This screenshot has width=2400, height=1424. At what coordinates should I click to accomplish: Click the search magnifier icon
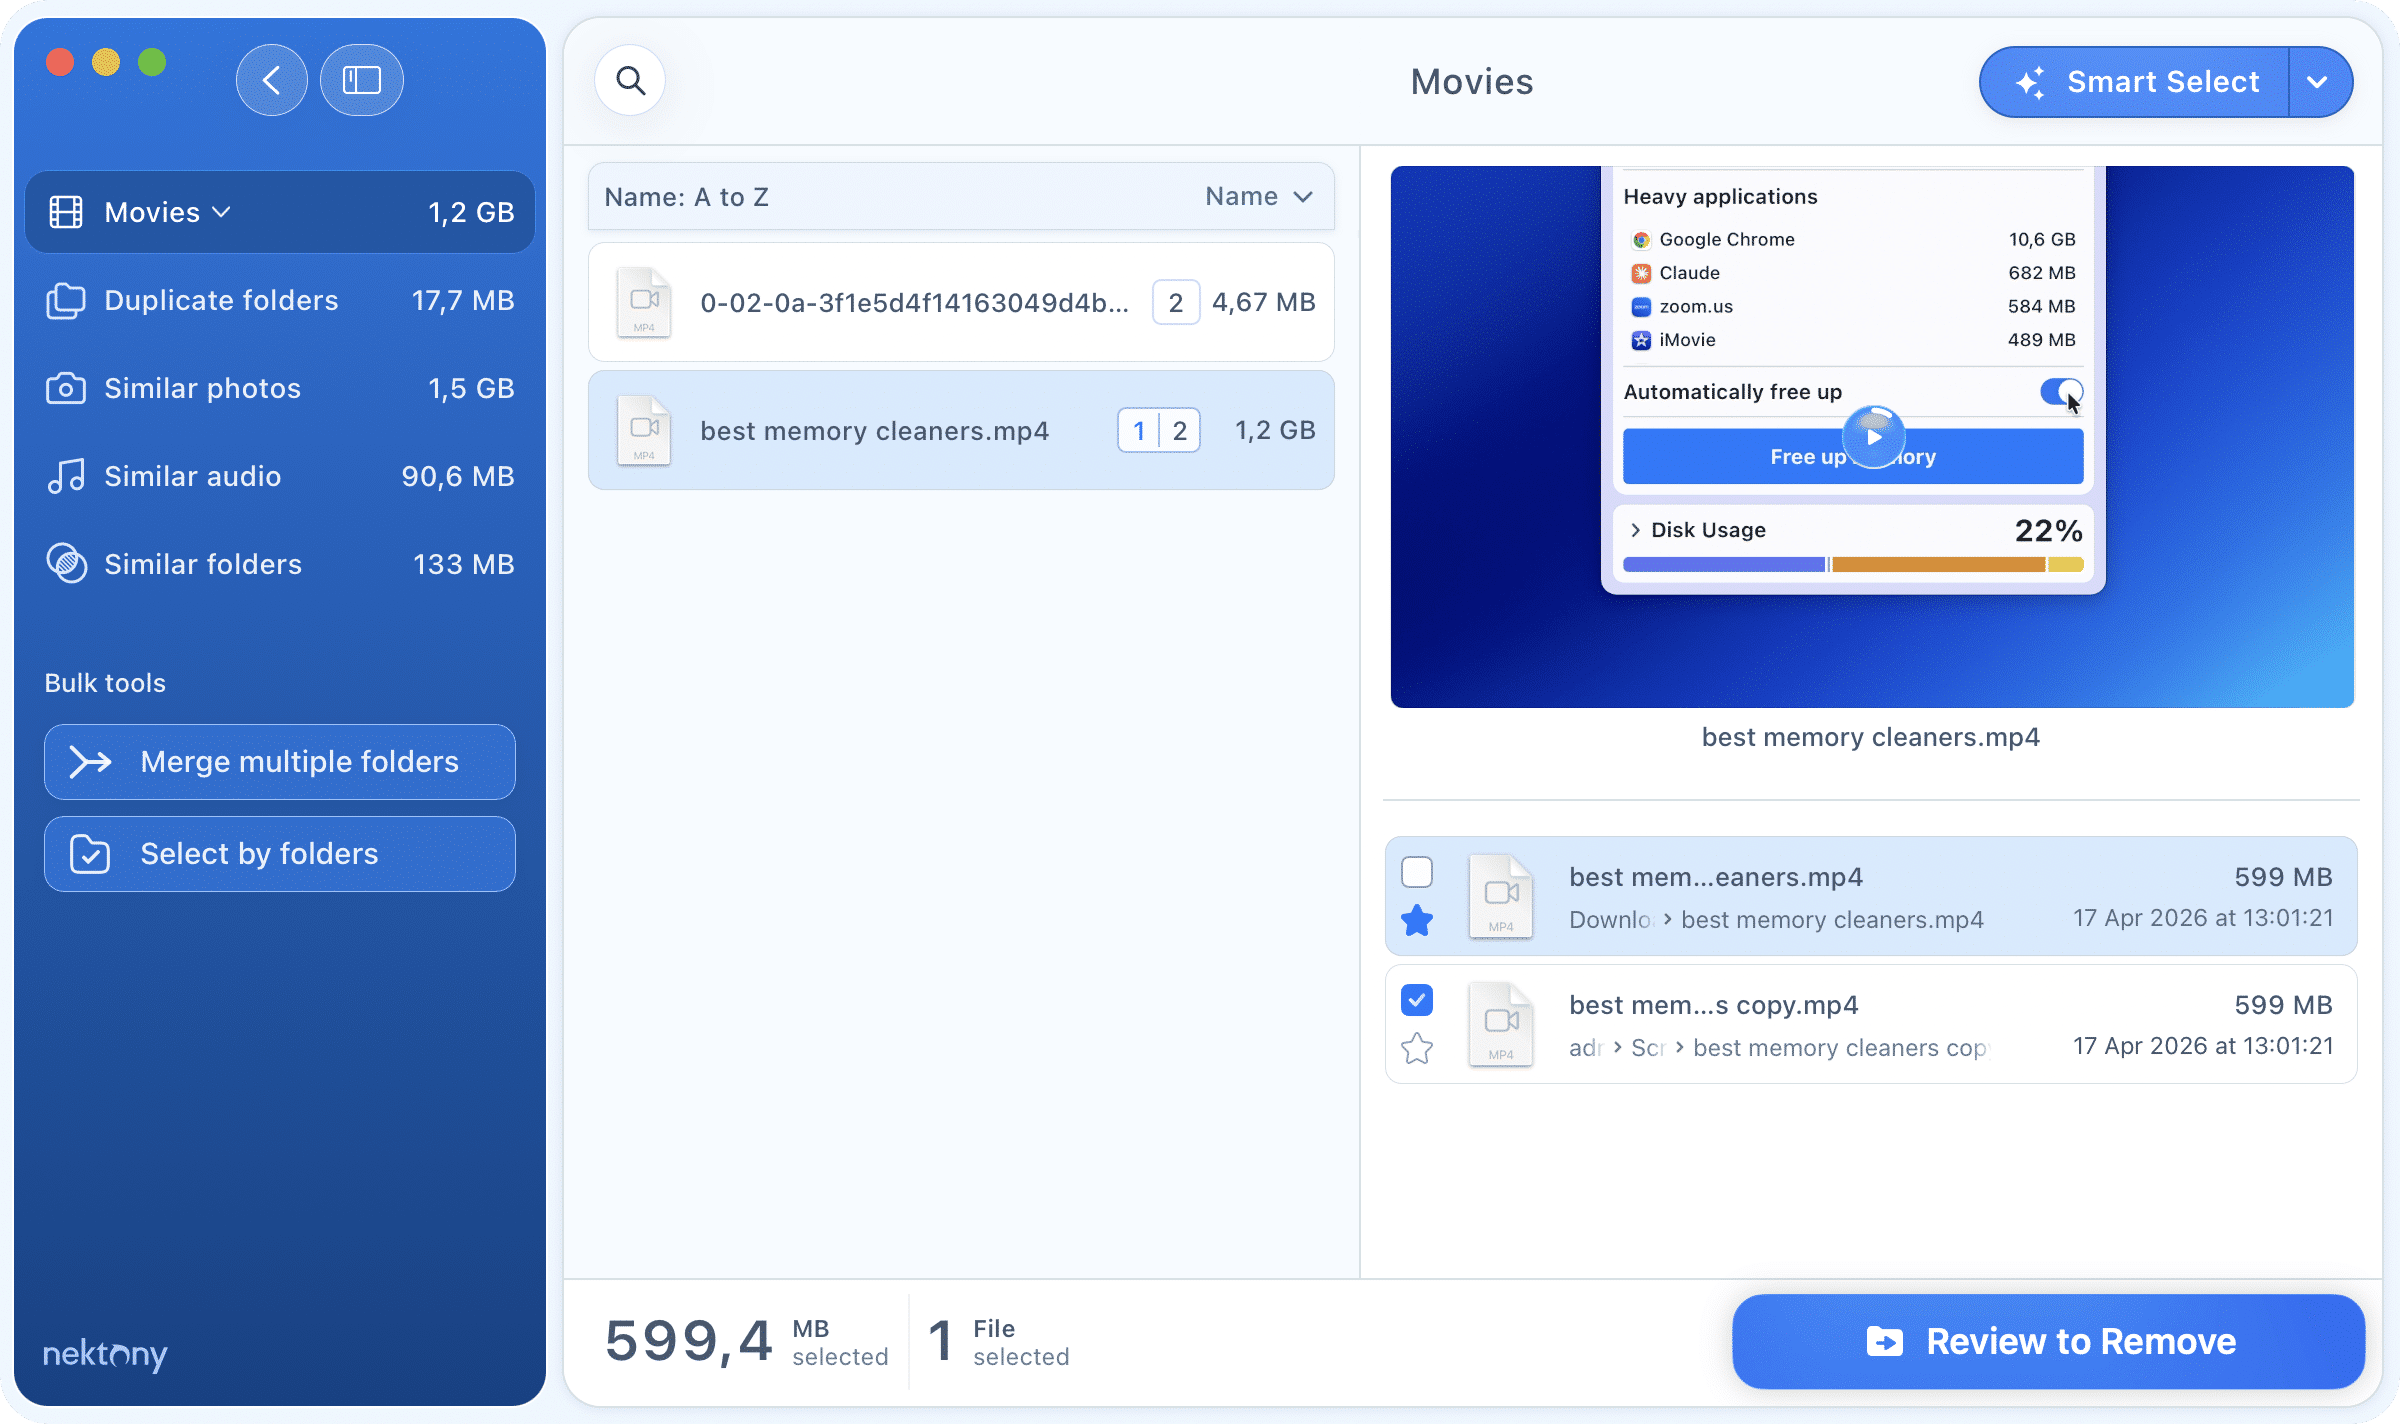(630, 80)
